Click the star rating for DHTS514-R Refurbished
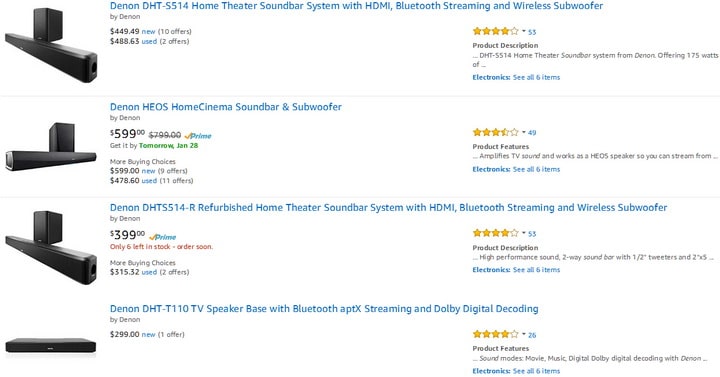 495,233
